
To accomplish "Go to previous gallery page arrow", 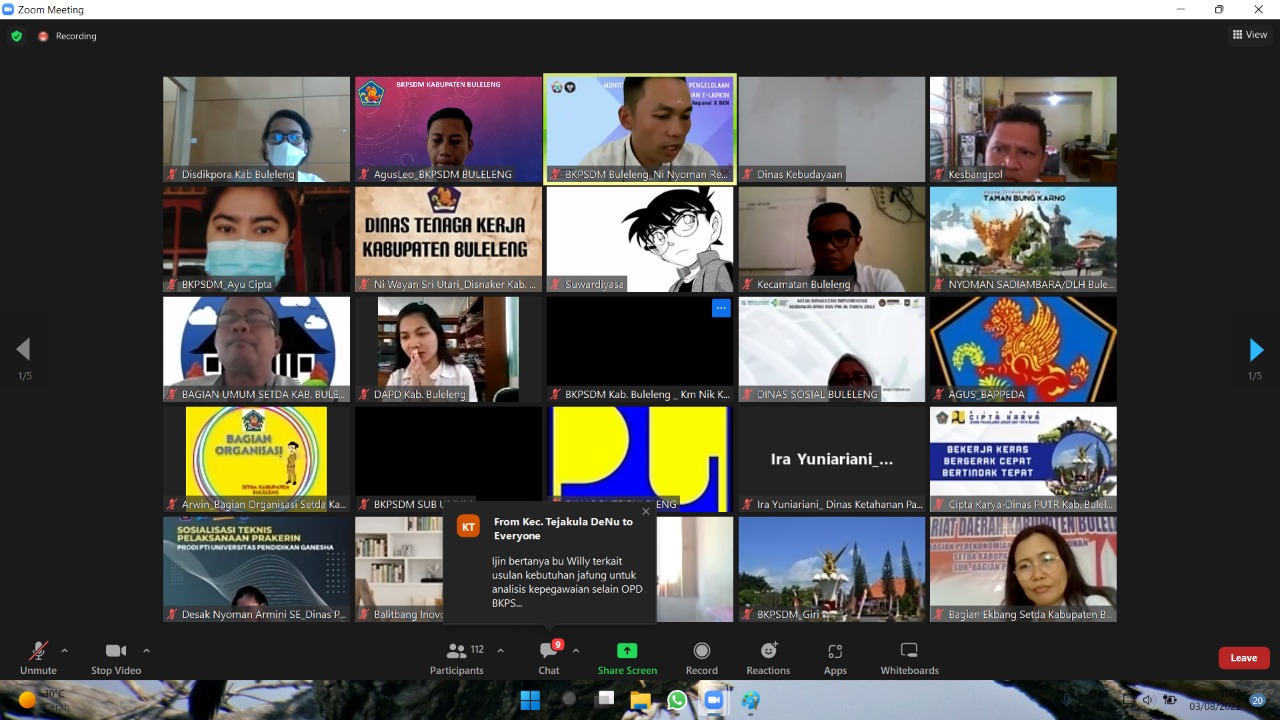I will click(x=23, y=350).
